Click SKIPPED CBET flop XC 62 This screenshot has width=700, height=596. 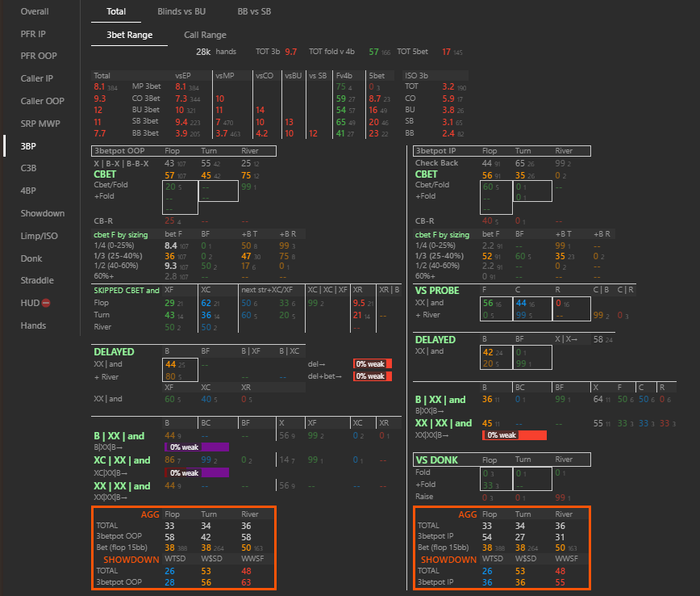206,303
